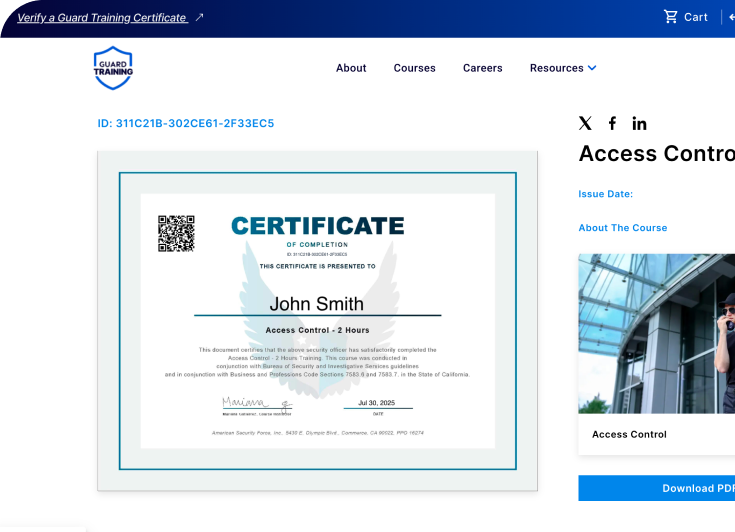Open Verify a Guard Training Certificate link
The height and width of the screenshot is (532, 735).
tap(102, 18)
